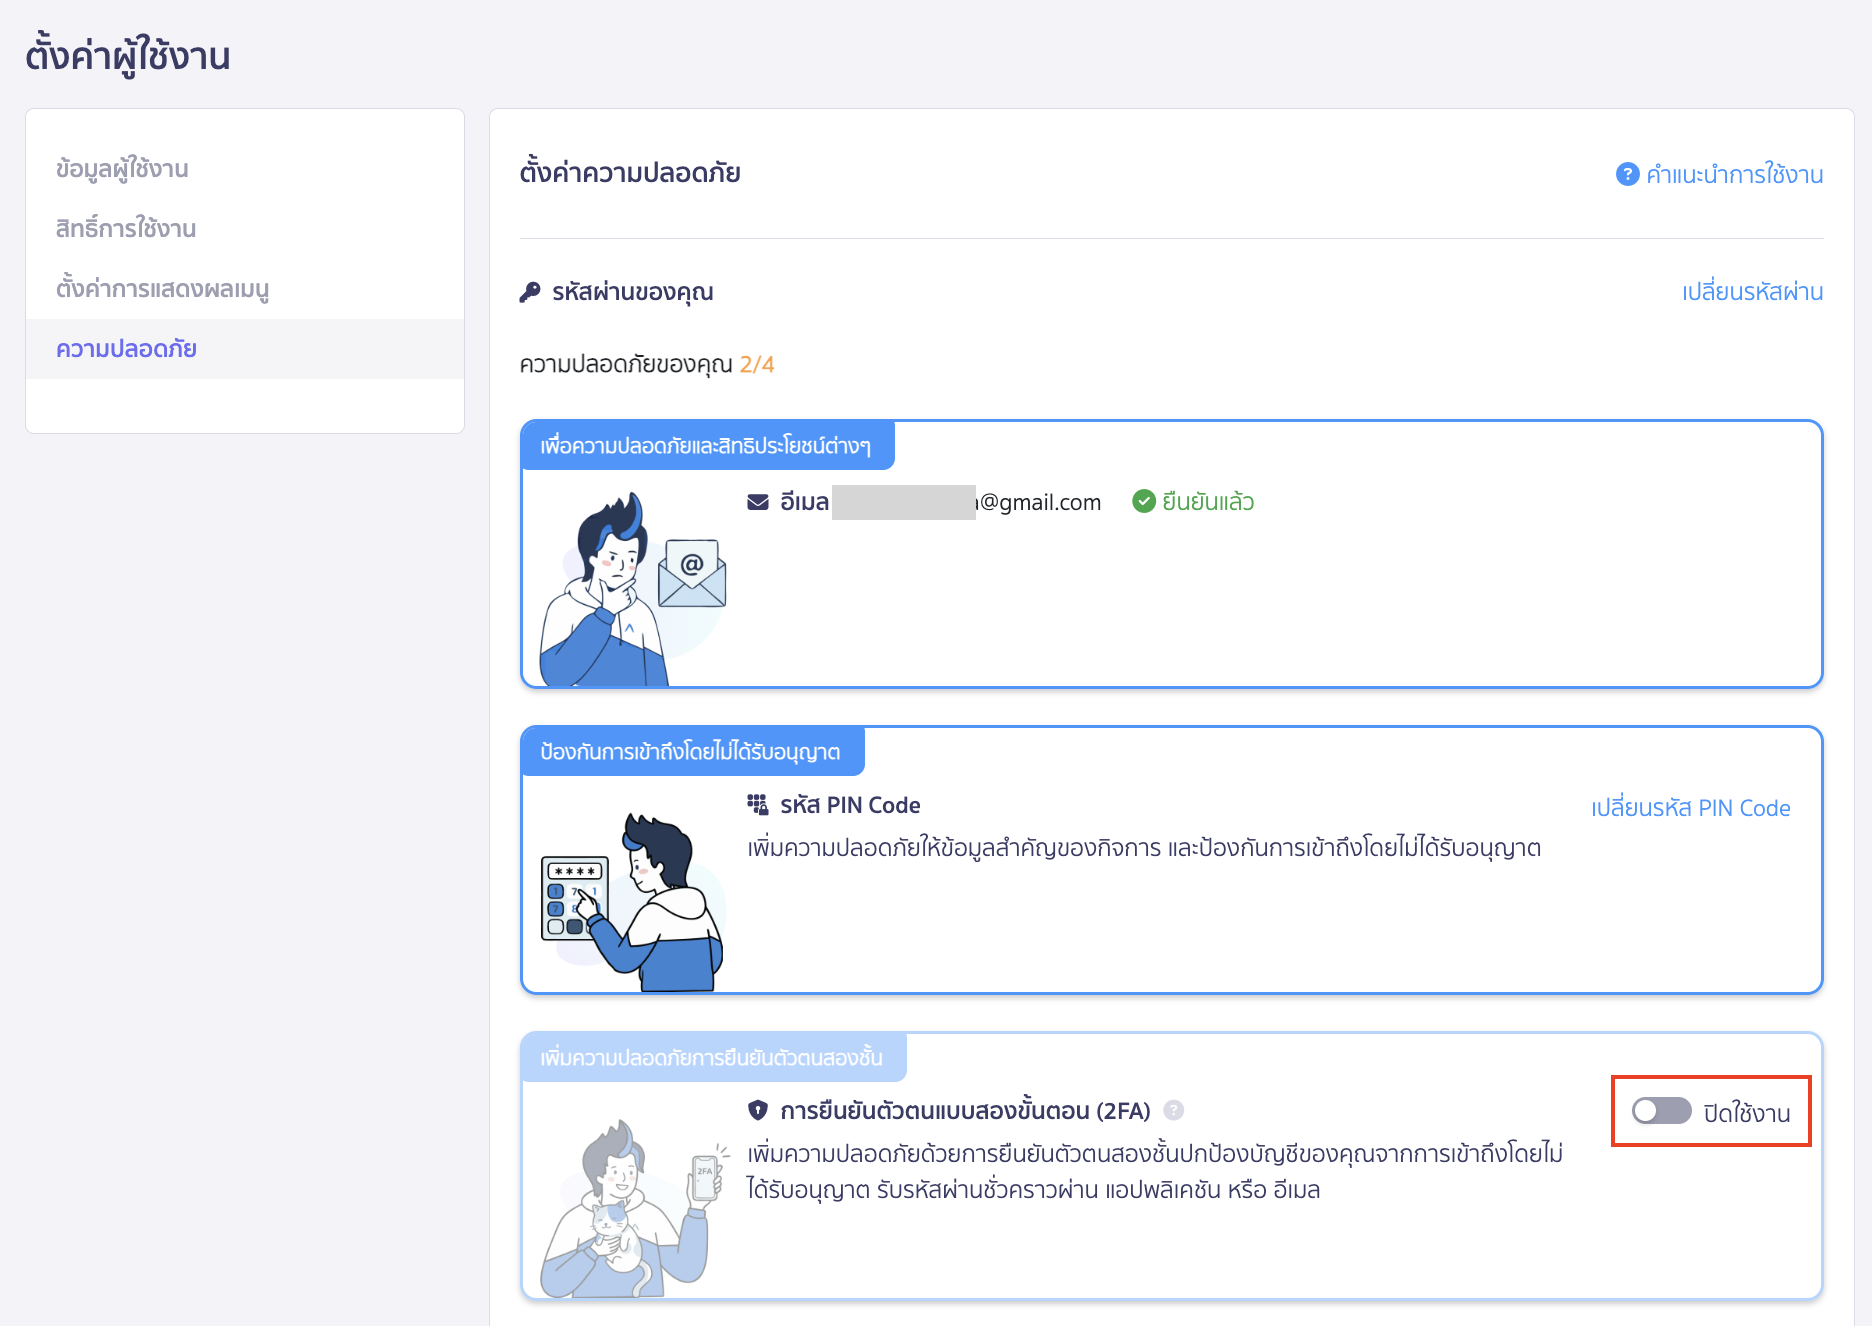Screen dimensions: 1872x1326
Task: Toggle off ปิดใช้งาน switch in the 2FA card
Action: [x=1661, y=1111]
